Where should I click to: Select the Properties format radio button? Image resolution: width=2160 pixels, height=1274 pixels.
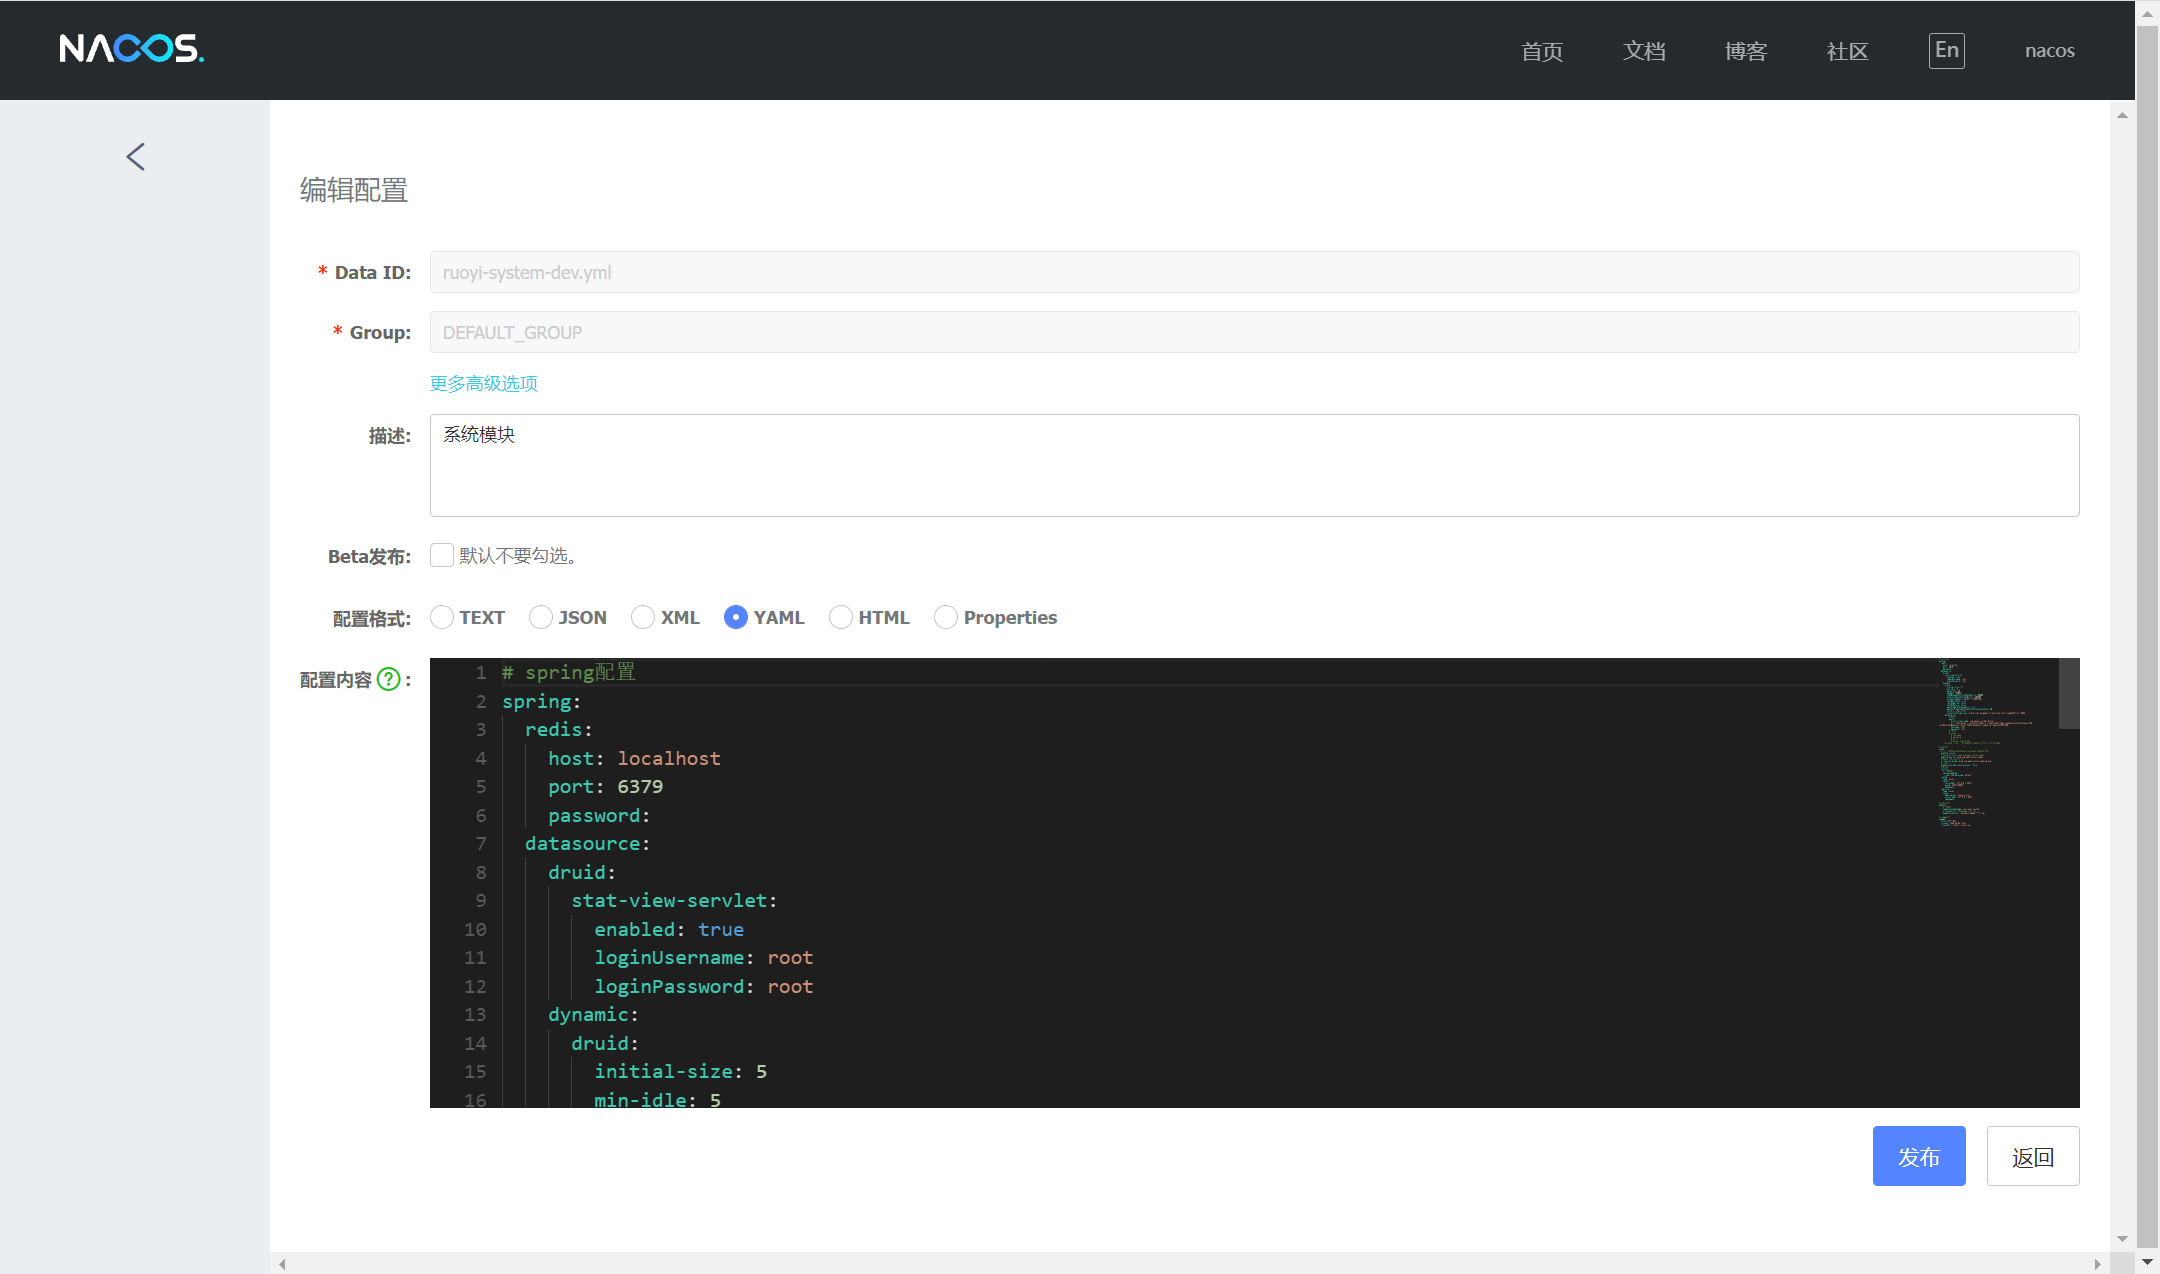pos(946,618)
